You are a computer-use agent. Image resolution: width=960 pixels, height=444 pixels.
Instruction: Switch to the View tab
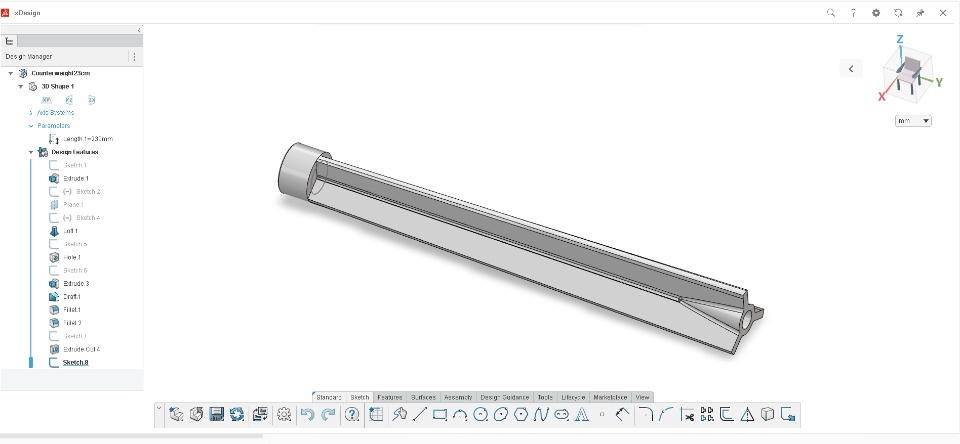pos(642,397)
